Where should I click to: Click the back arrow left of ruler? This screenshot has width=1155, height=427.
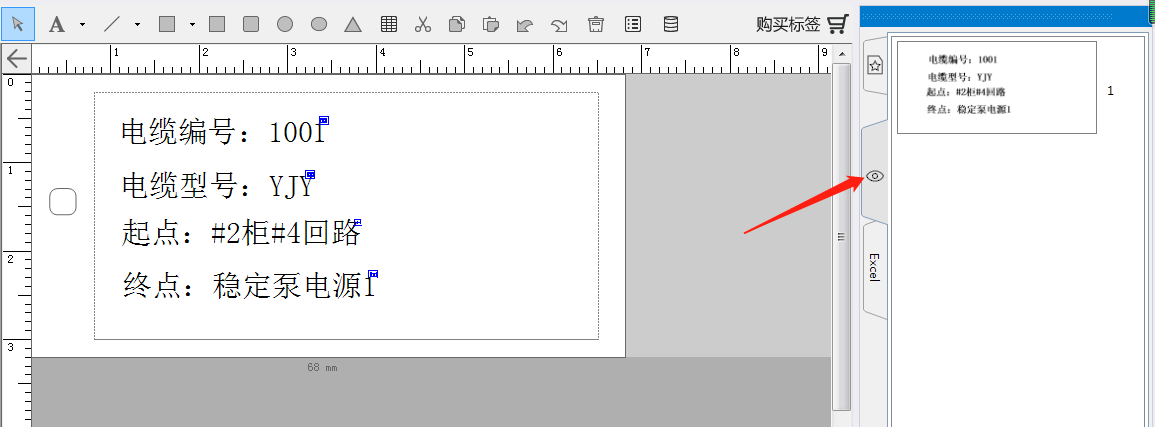16,58
